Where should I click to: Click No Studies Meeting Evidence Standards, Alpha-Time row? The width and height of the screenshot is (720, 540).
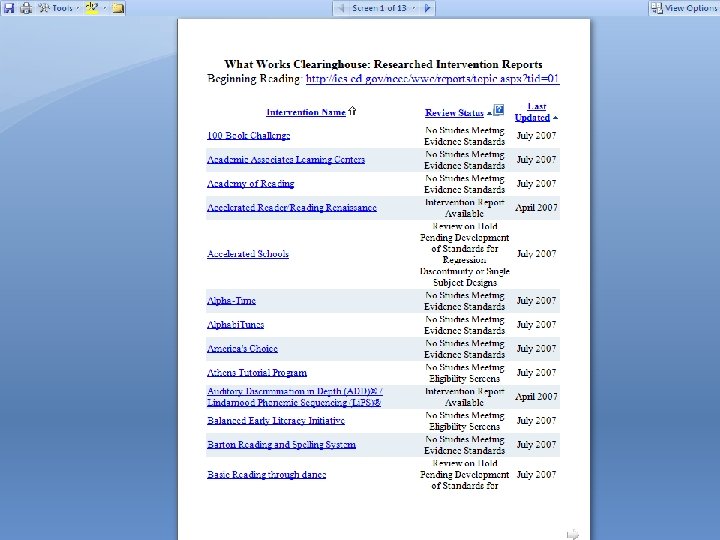(464, 301)
